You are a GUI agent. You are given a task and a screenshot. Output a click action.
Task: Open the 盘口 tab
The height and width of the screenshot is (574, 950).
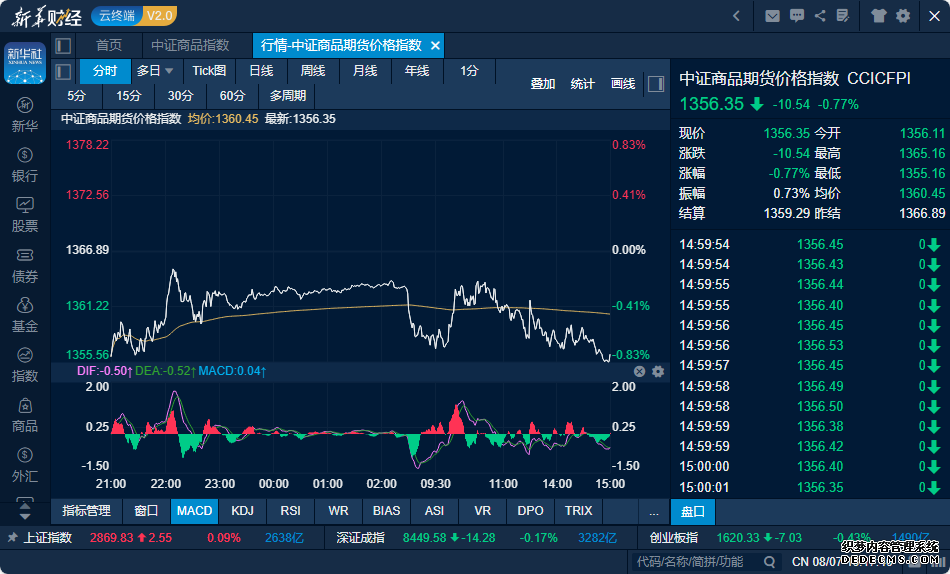tap(693, 512)
